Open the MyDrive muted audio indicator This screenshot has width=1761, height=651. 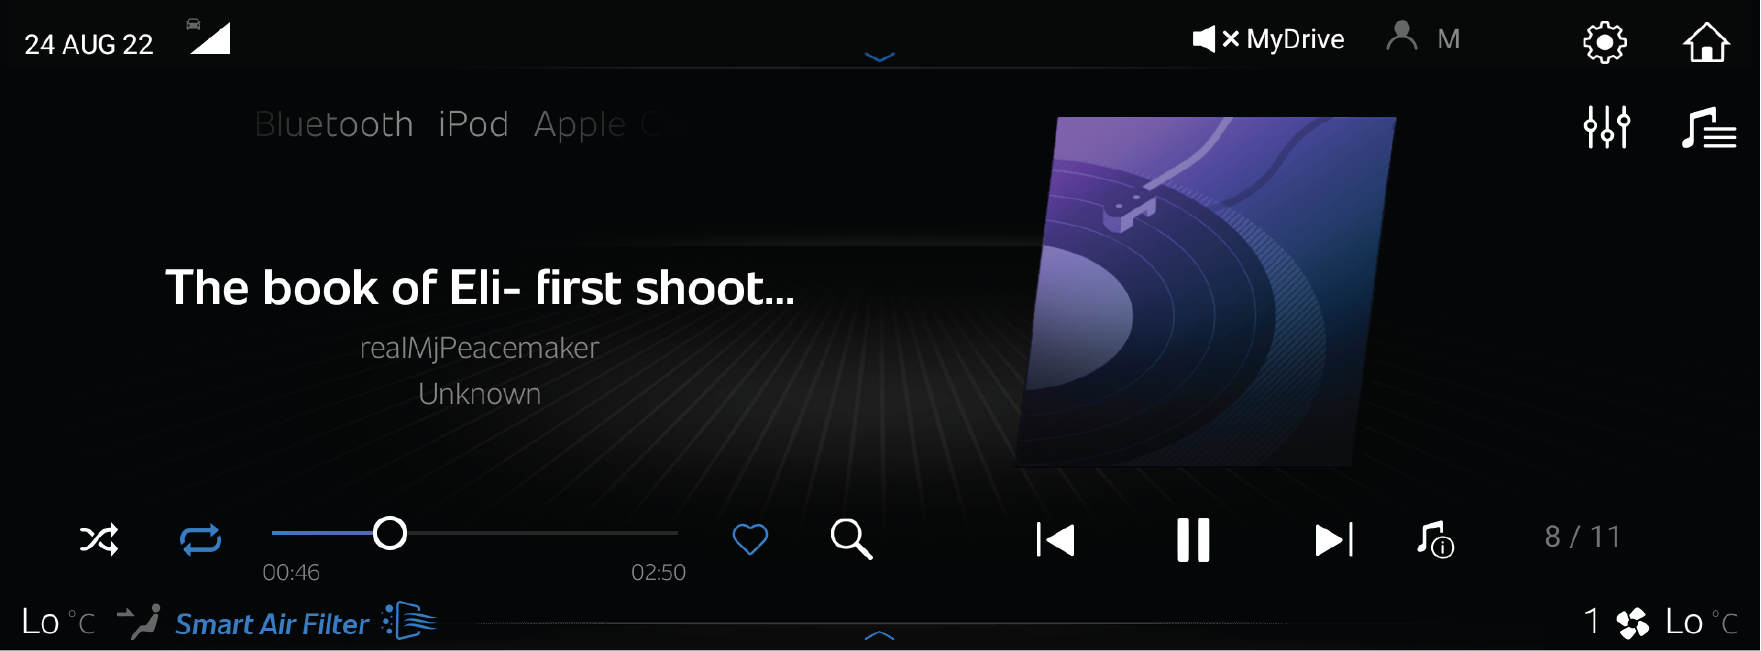1268,39
